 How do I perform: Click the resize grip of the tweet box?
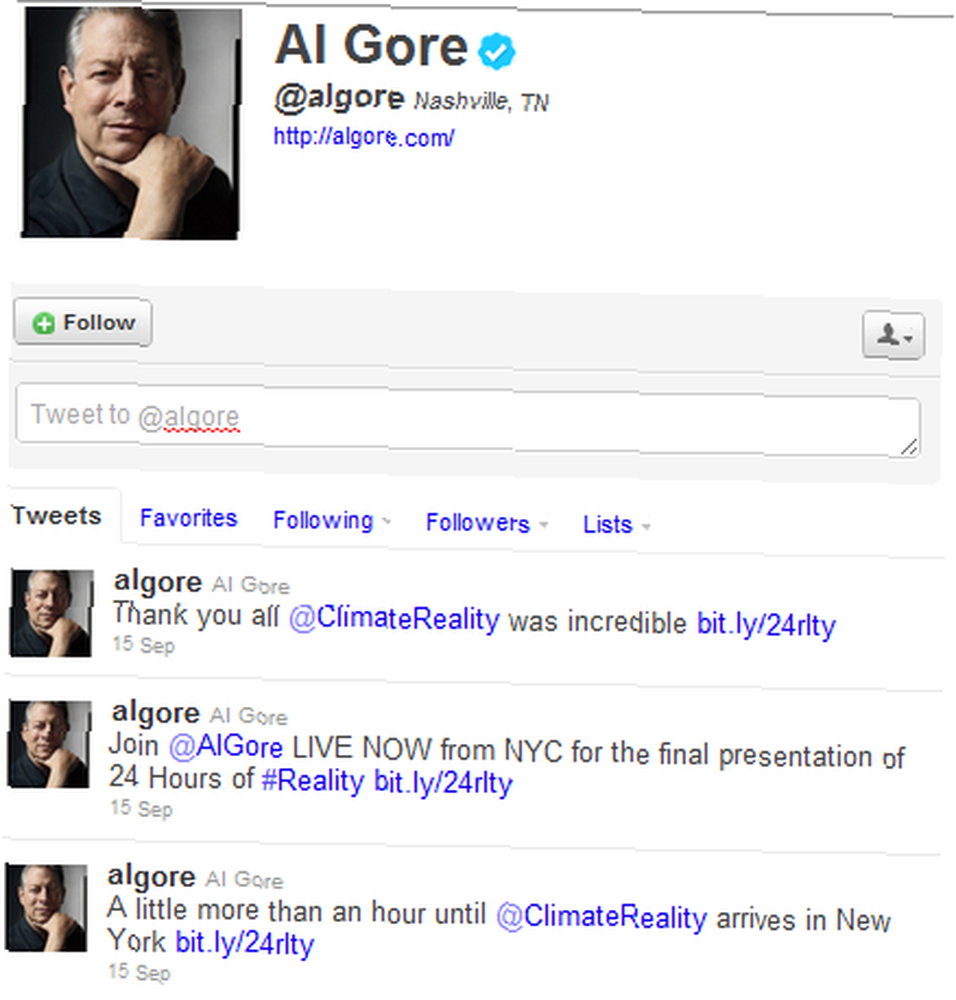tap(909, 447)
